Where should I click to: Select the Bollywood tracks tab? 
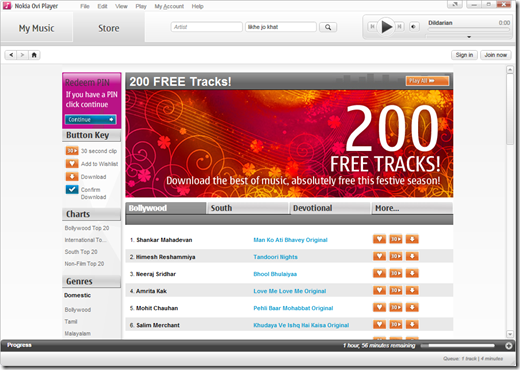166,208
